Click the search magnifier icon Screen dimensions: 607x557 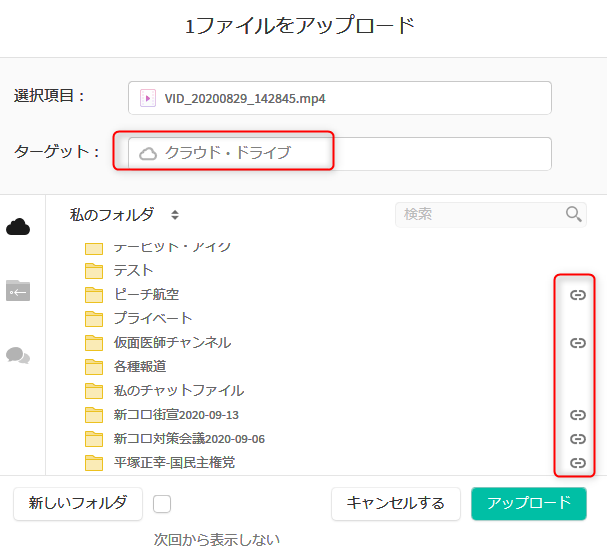coord(574,214)
